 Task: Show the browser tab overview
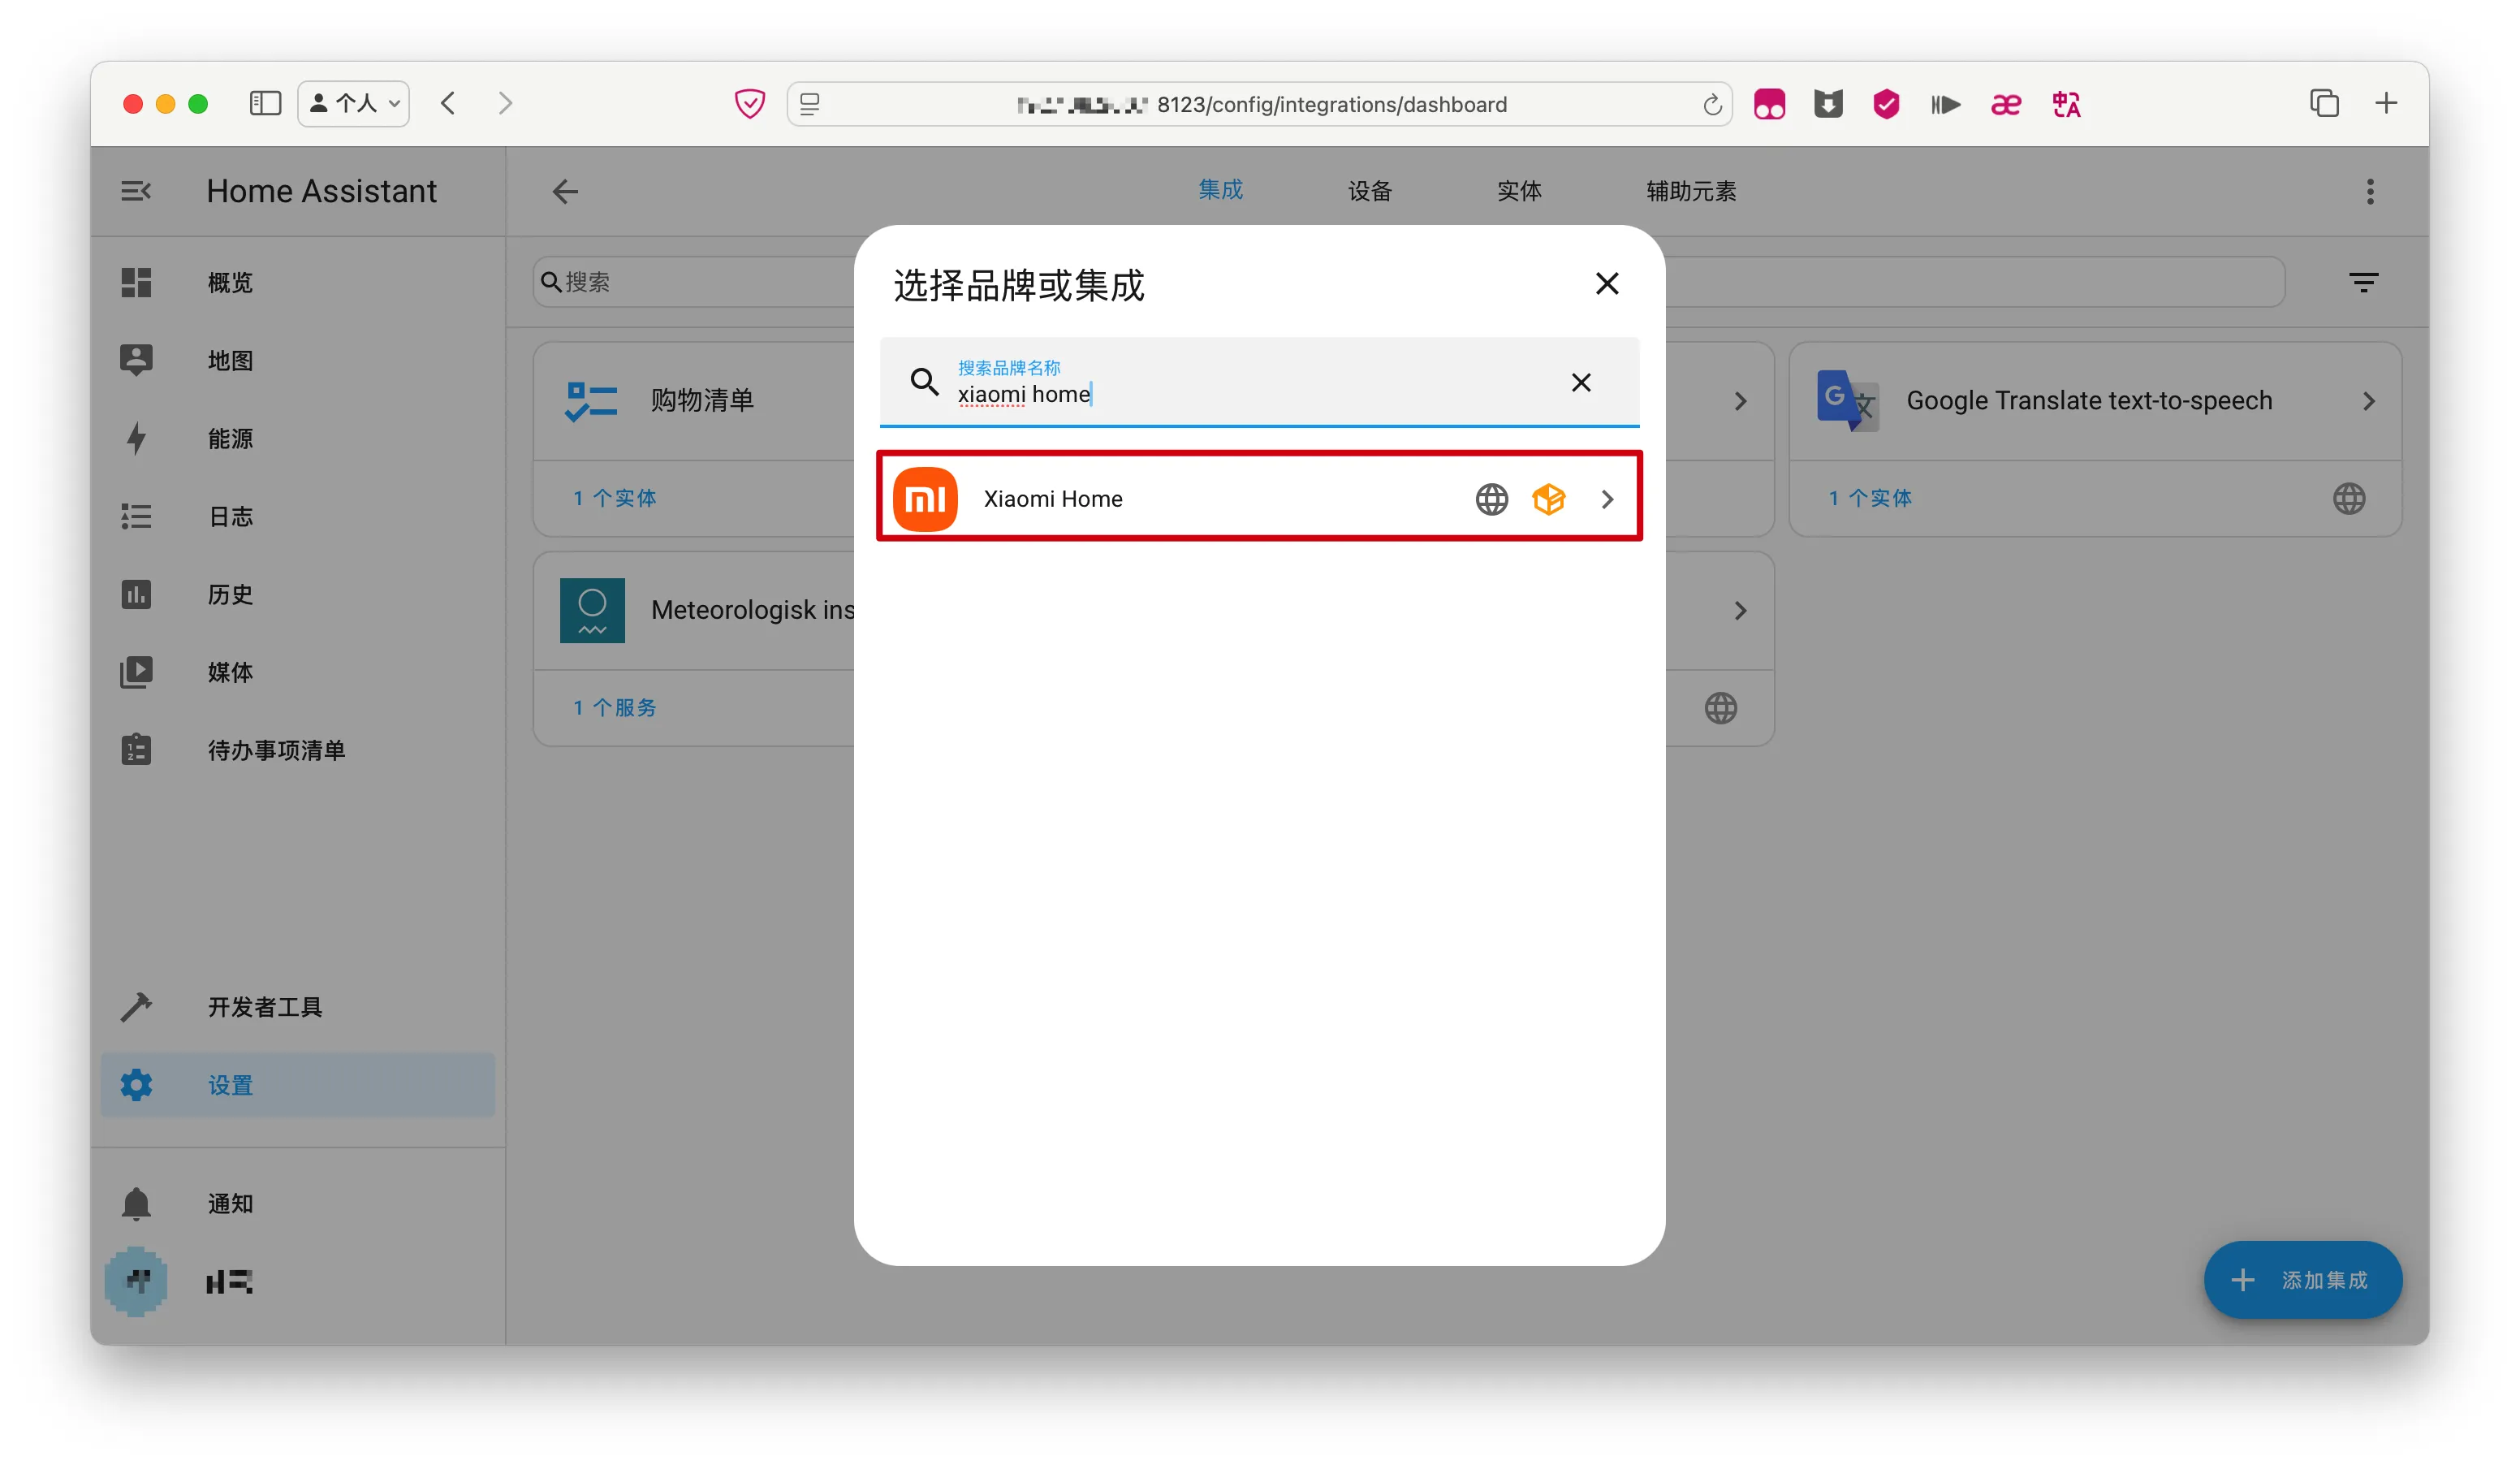click(x=2325, y=103)
